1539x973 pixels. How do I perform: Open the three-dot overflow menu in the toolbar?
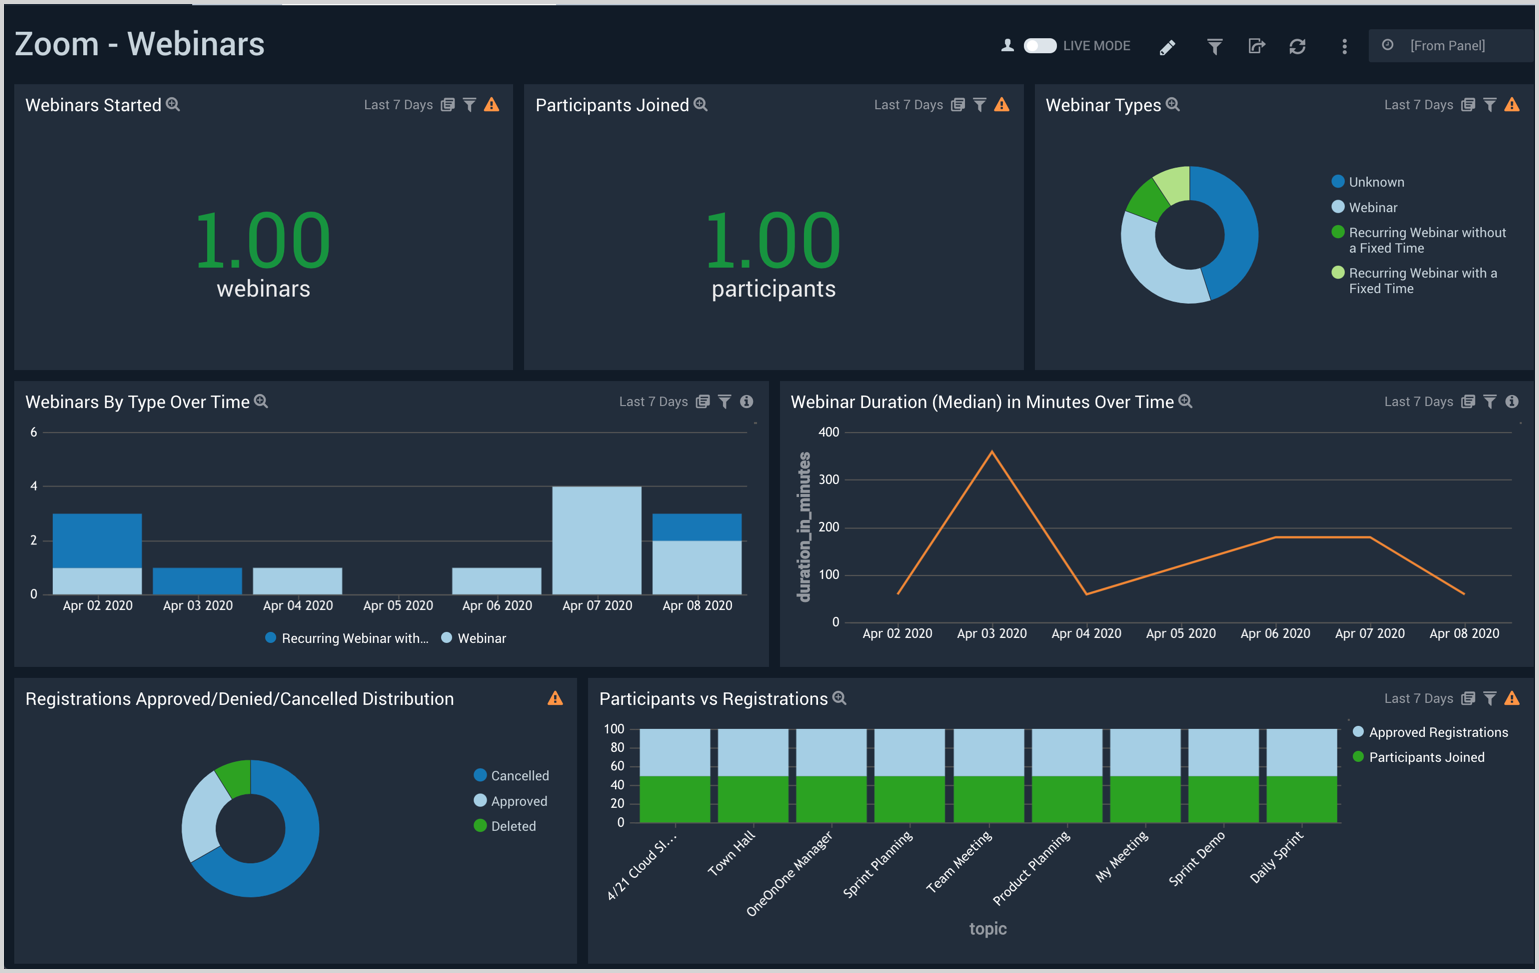click(1344, 46)
